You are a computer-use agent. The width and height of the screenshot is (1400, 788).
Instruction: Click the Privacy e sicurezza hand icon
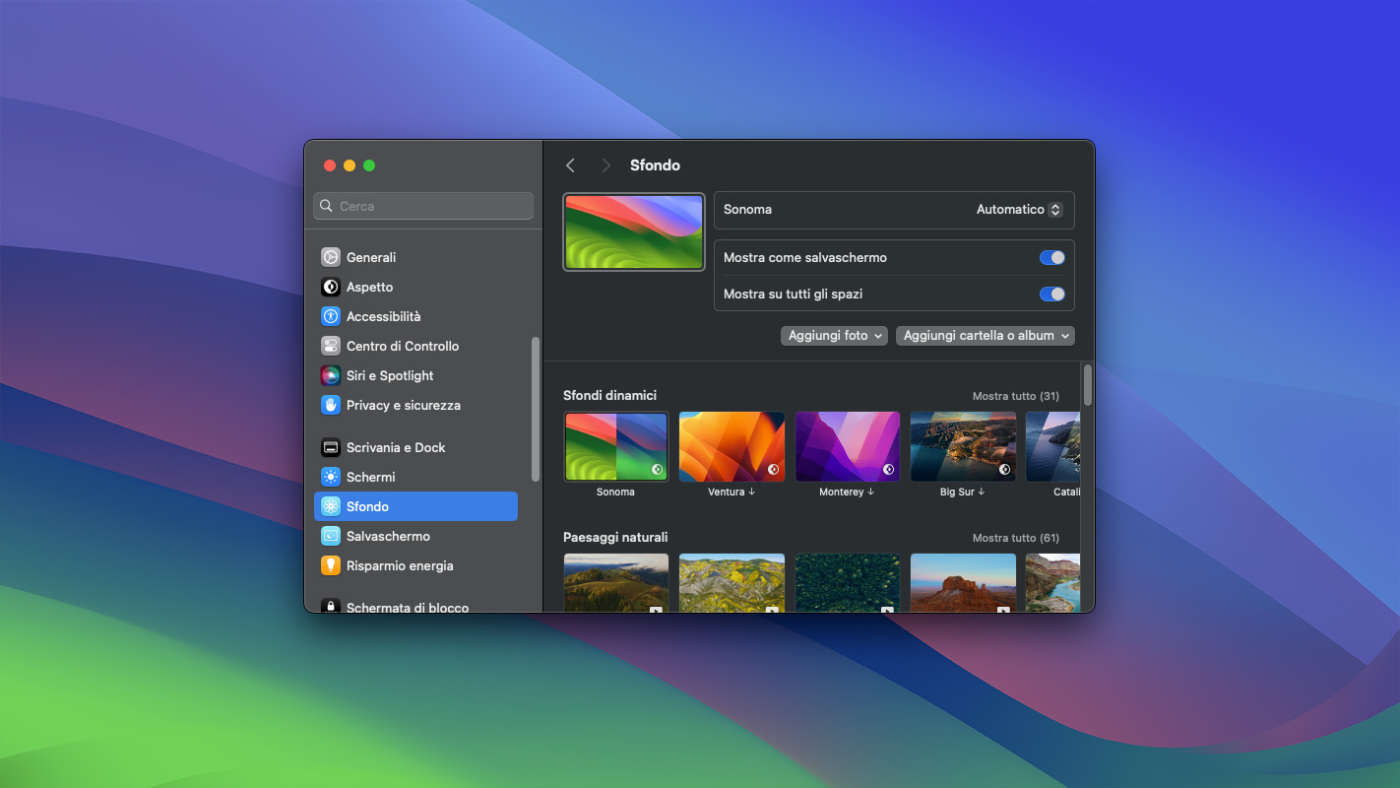pyautogui.click(x=330, y=405)
